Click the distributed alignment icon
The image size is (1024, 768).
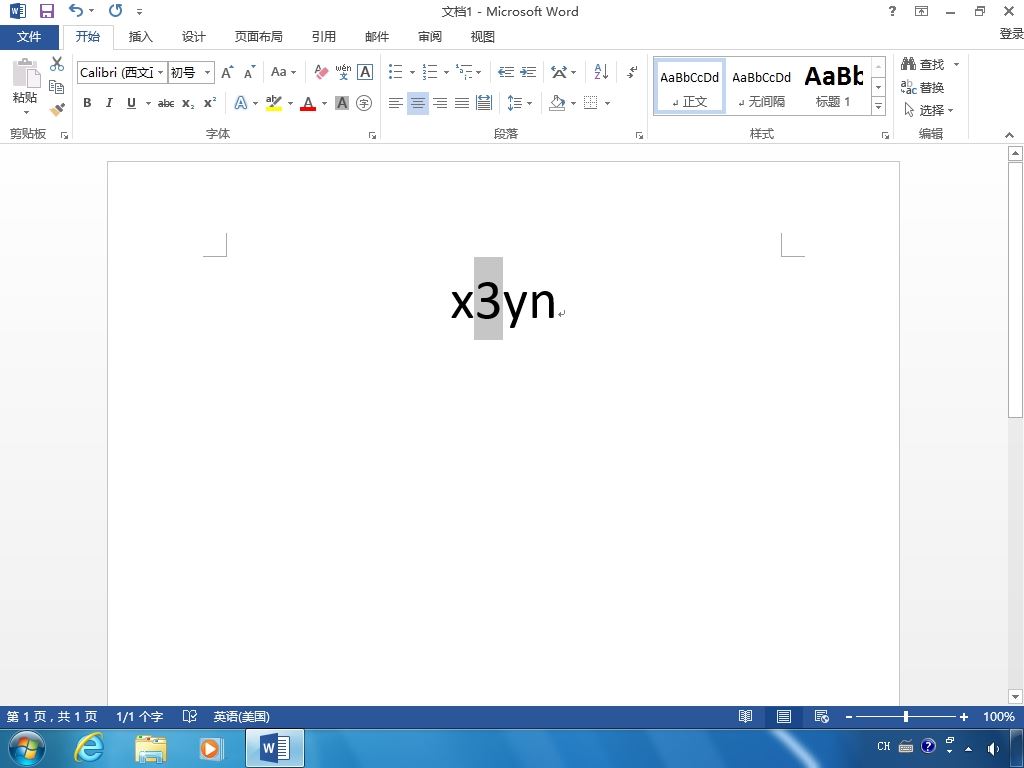coord(484,103)
